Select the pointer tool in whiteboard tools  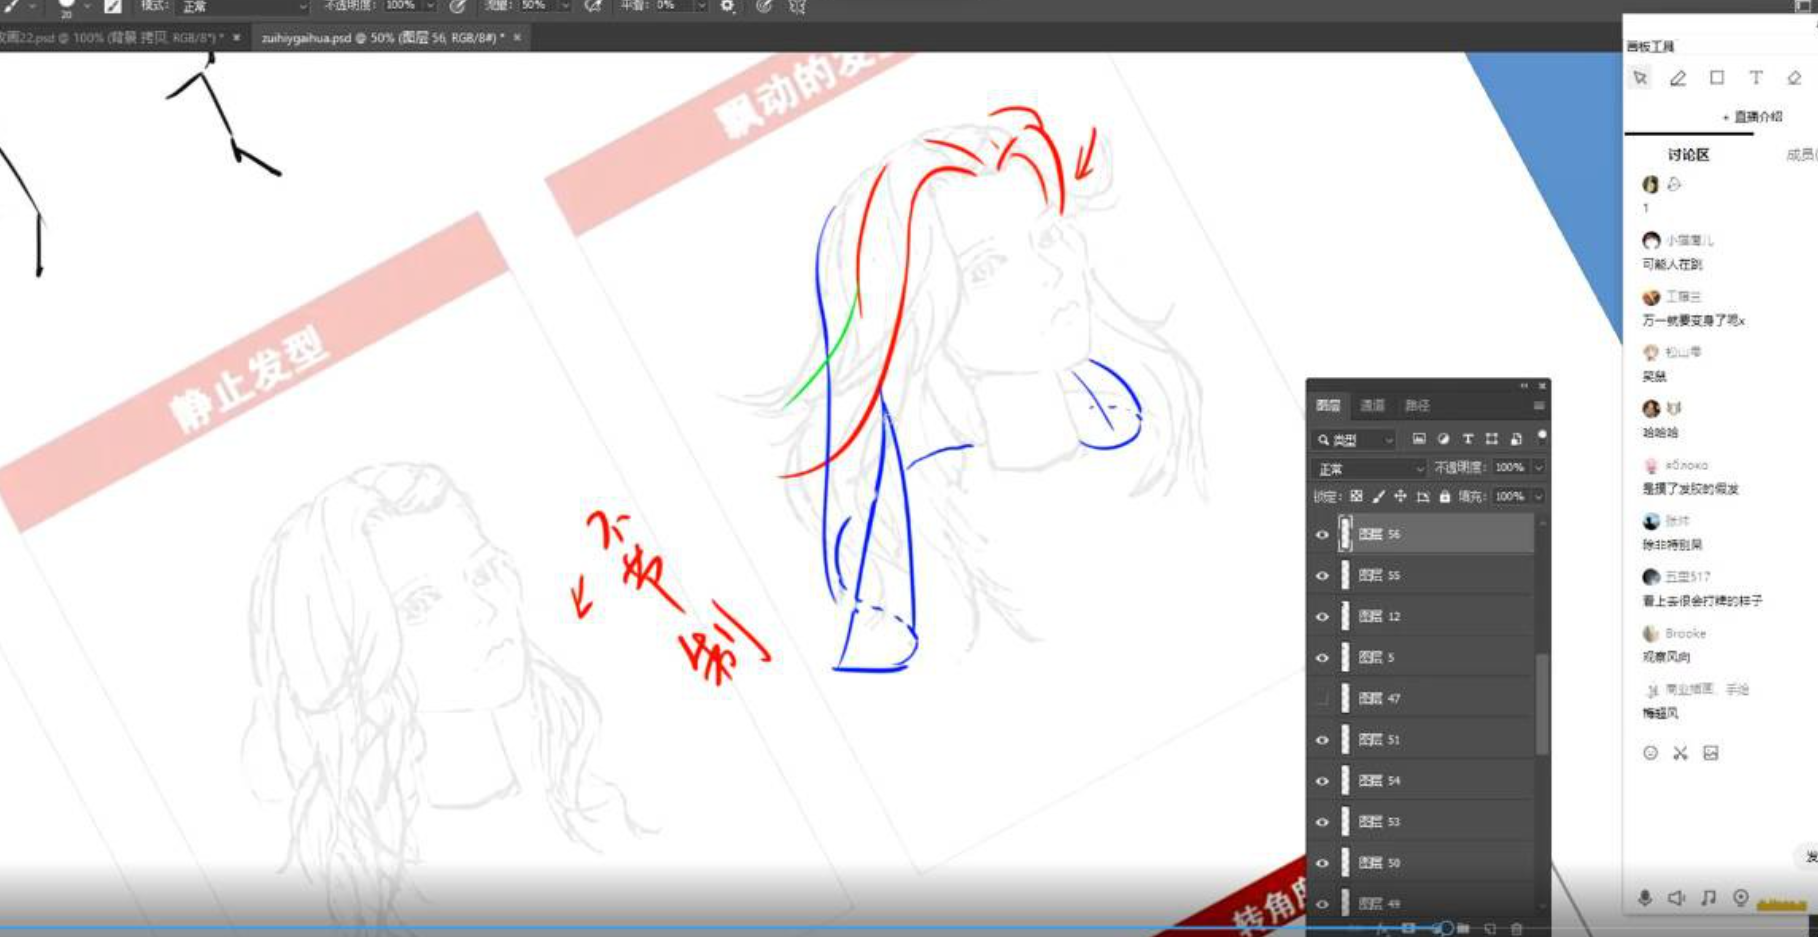(1640, 78)
